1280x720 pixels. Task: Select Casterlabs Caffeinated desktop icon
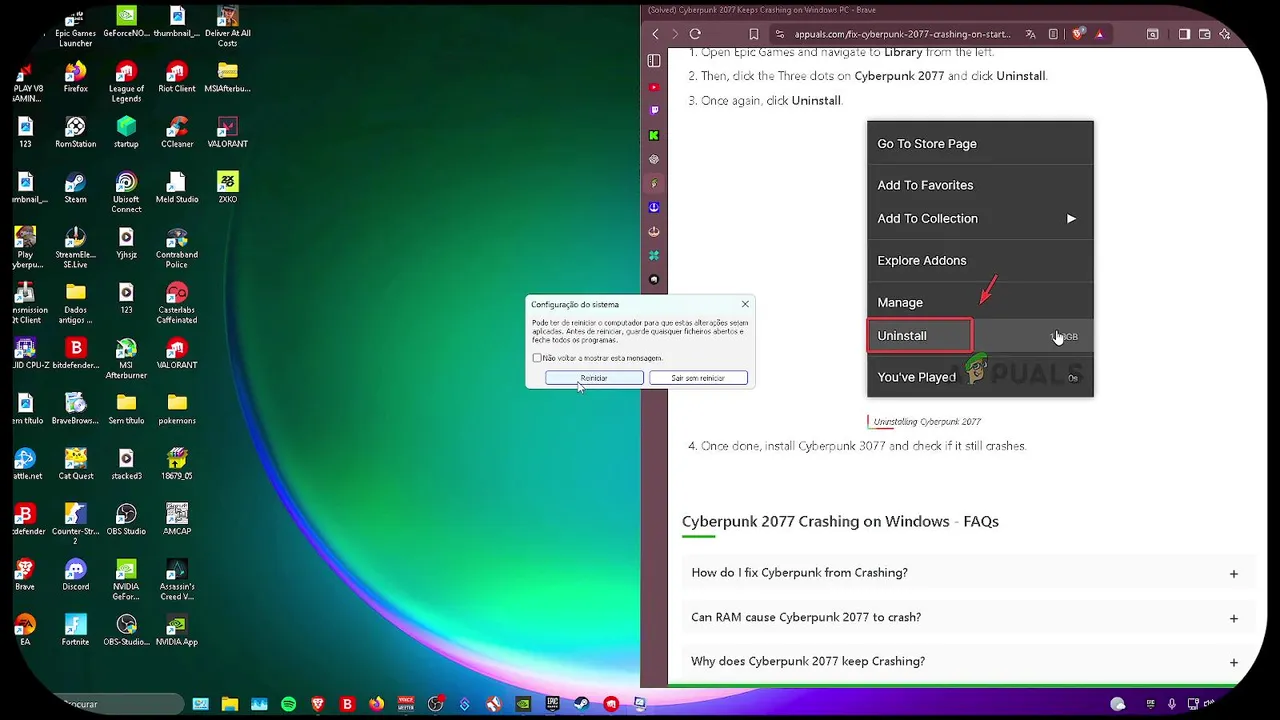[177, 304]
